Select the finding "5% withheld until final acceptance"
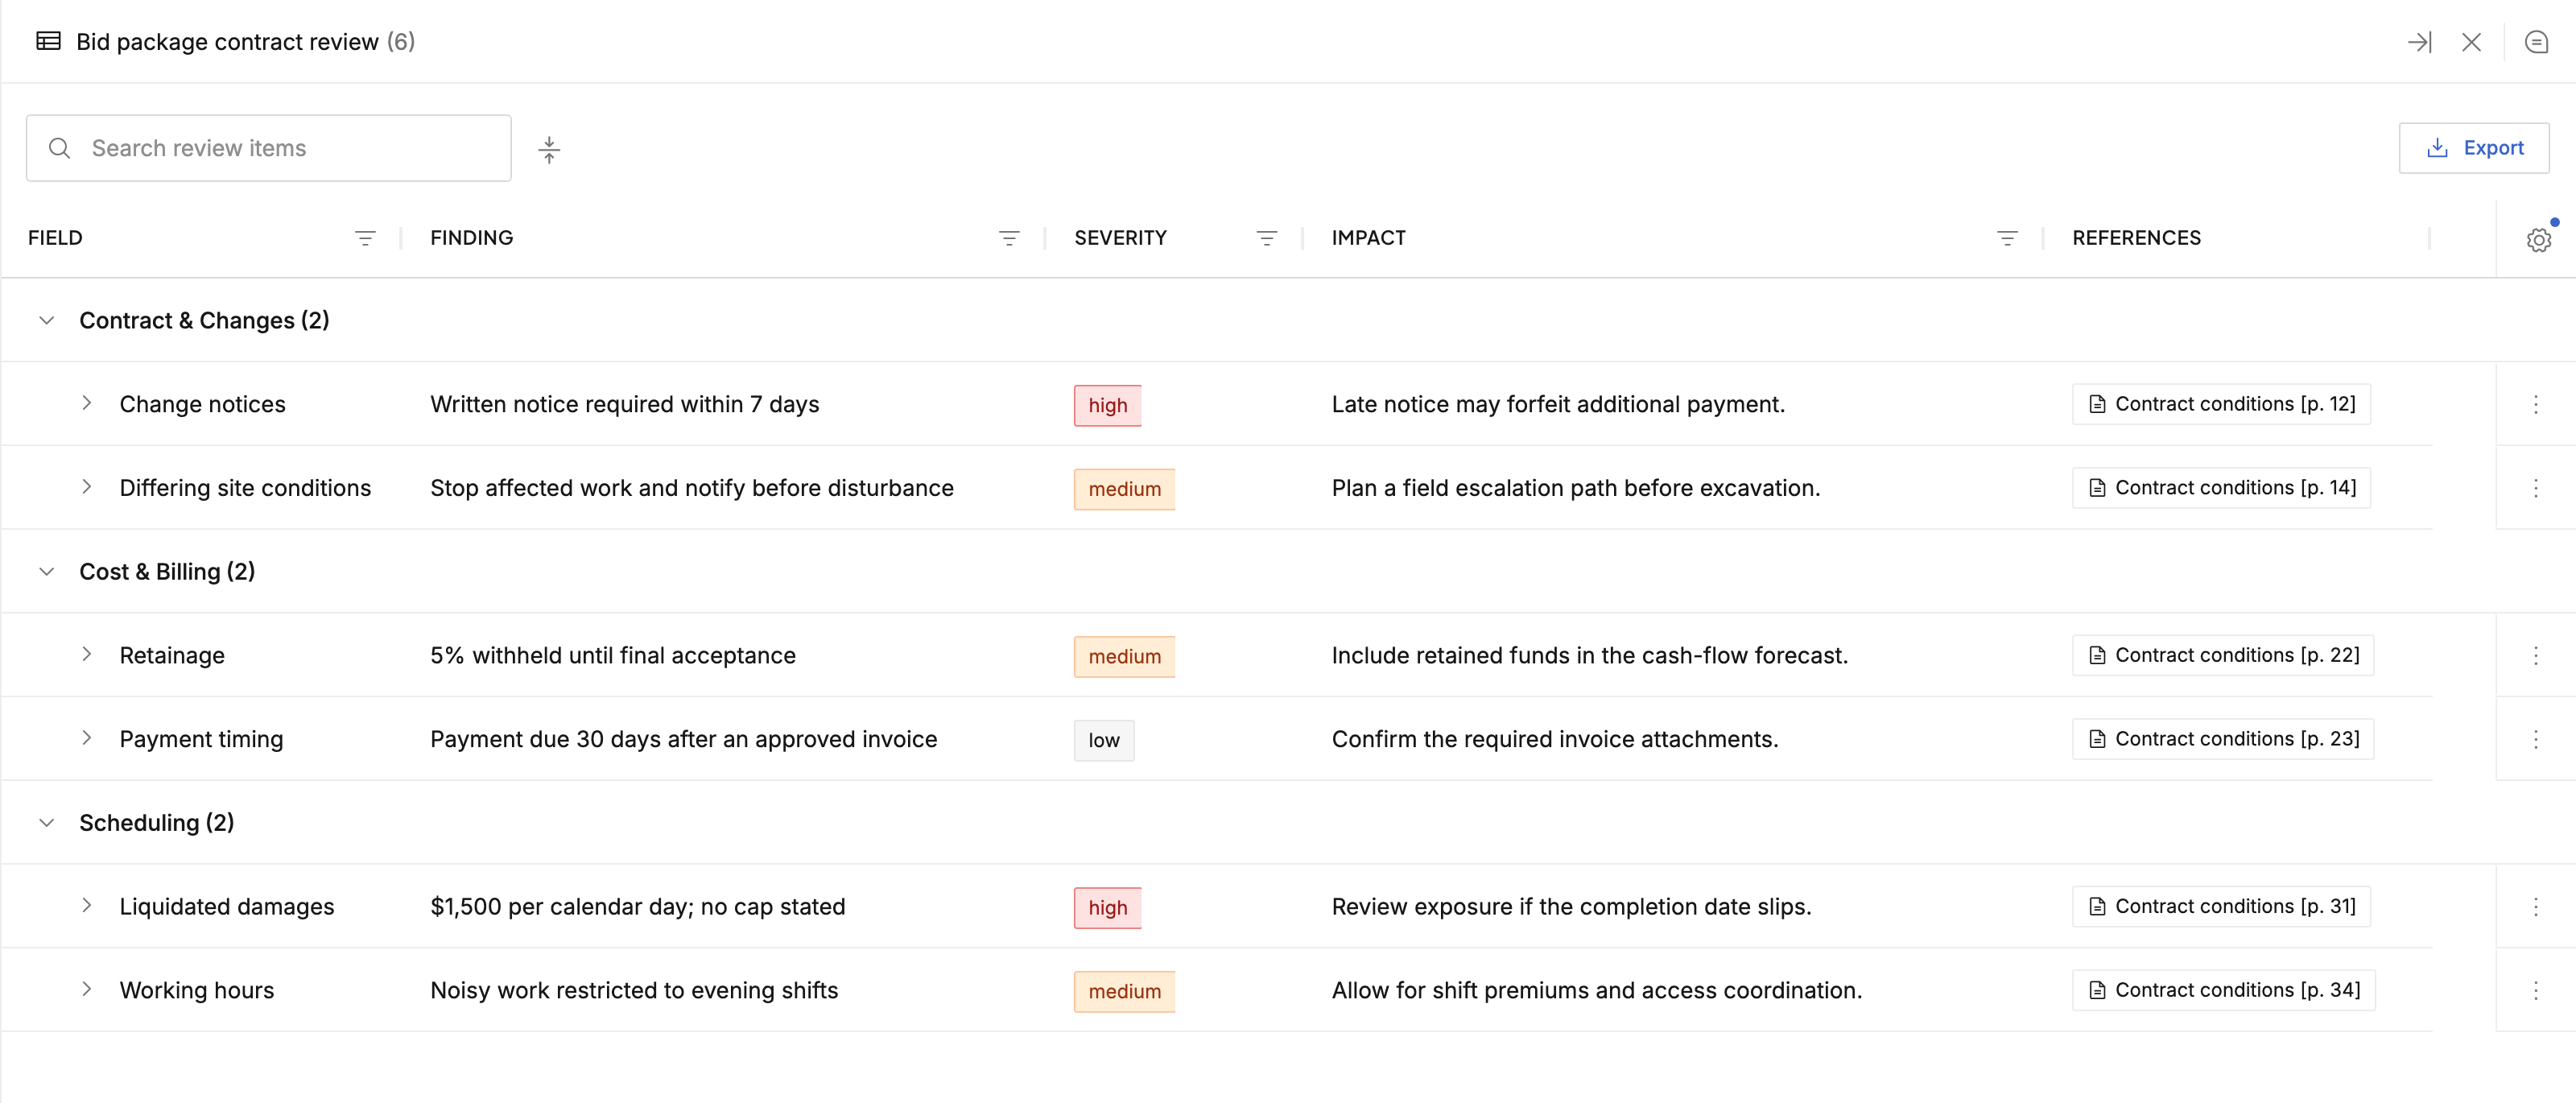The width and height of the screenshot is (2576, 1103). (x=613, y=655)
